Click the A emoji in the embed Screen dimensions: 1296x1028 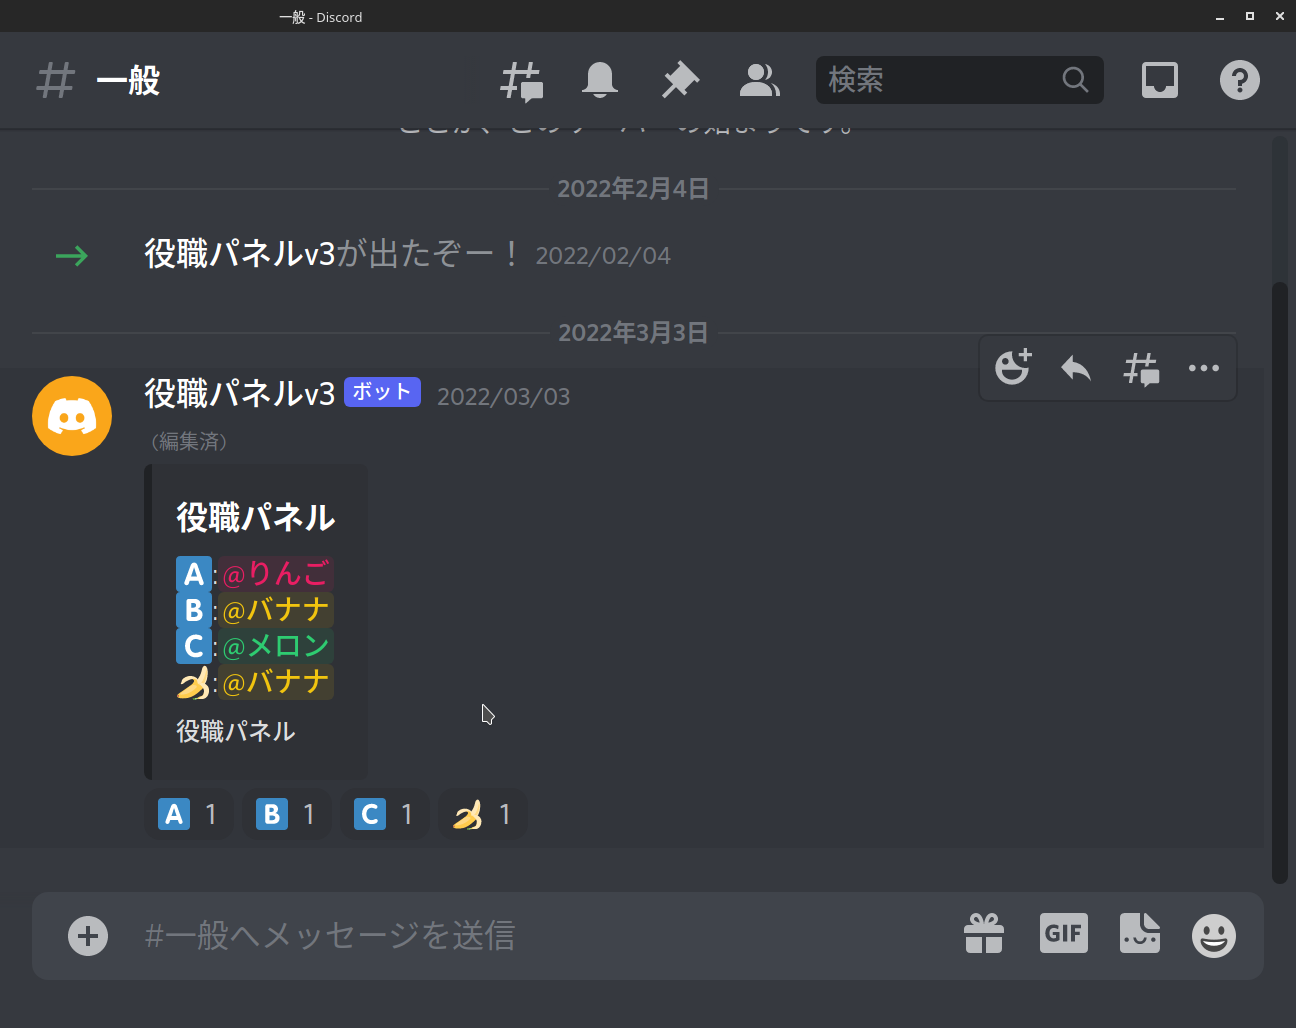click(194, 574)
